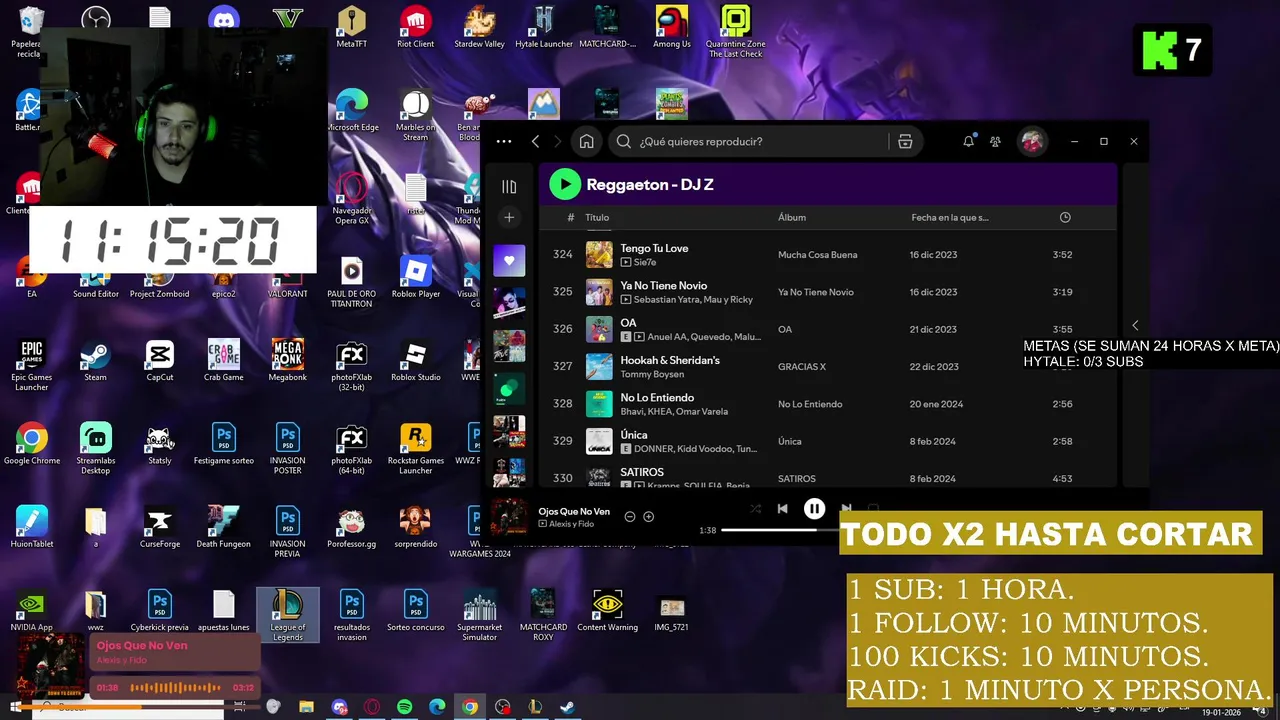Select League of Legends desktop icon

coord(287,614)
